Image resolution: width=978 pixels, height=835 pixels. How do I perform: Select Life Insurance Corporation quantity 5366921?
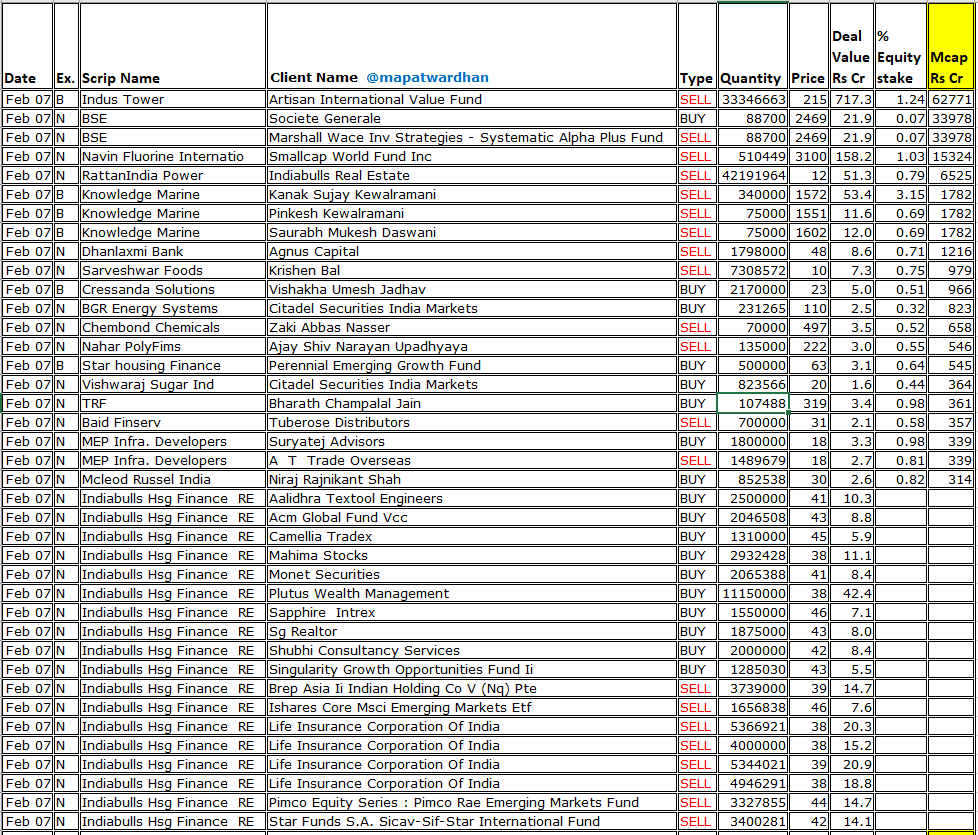point(753,727)
